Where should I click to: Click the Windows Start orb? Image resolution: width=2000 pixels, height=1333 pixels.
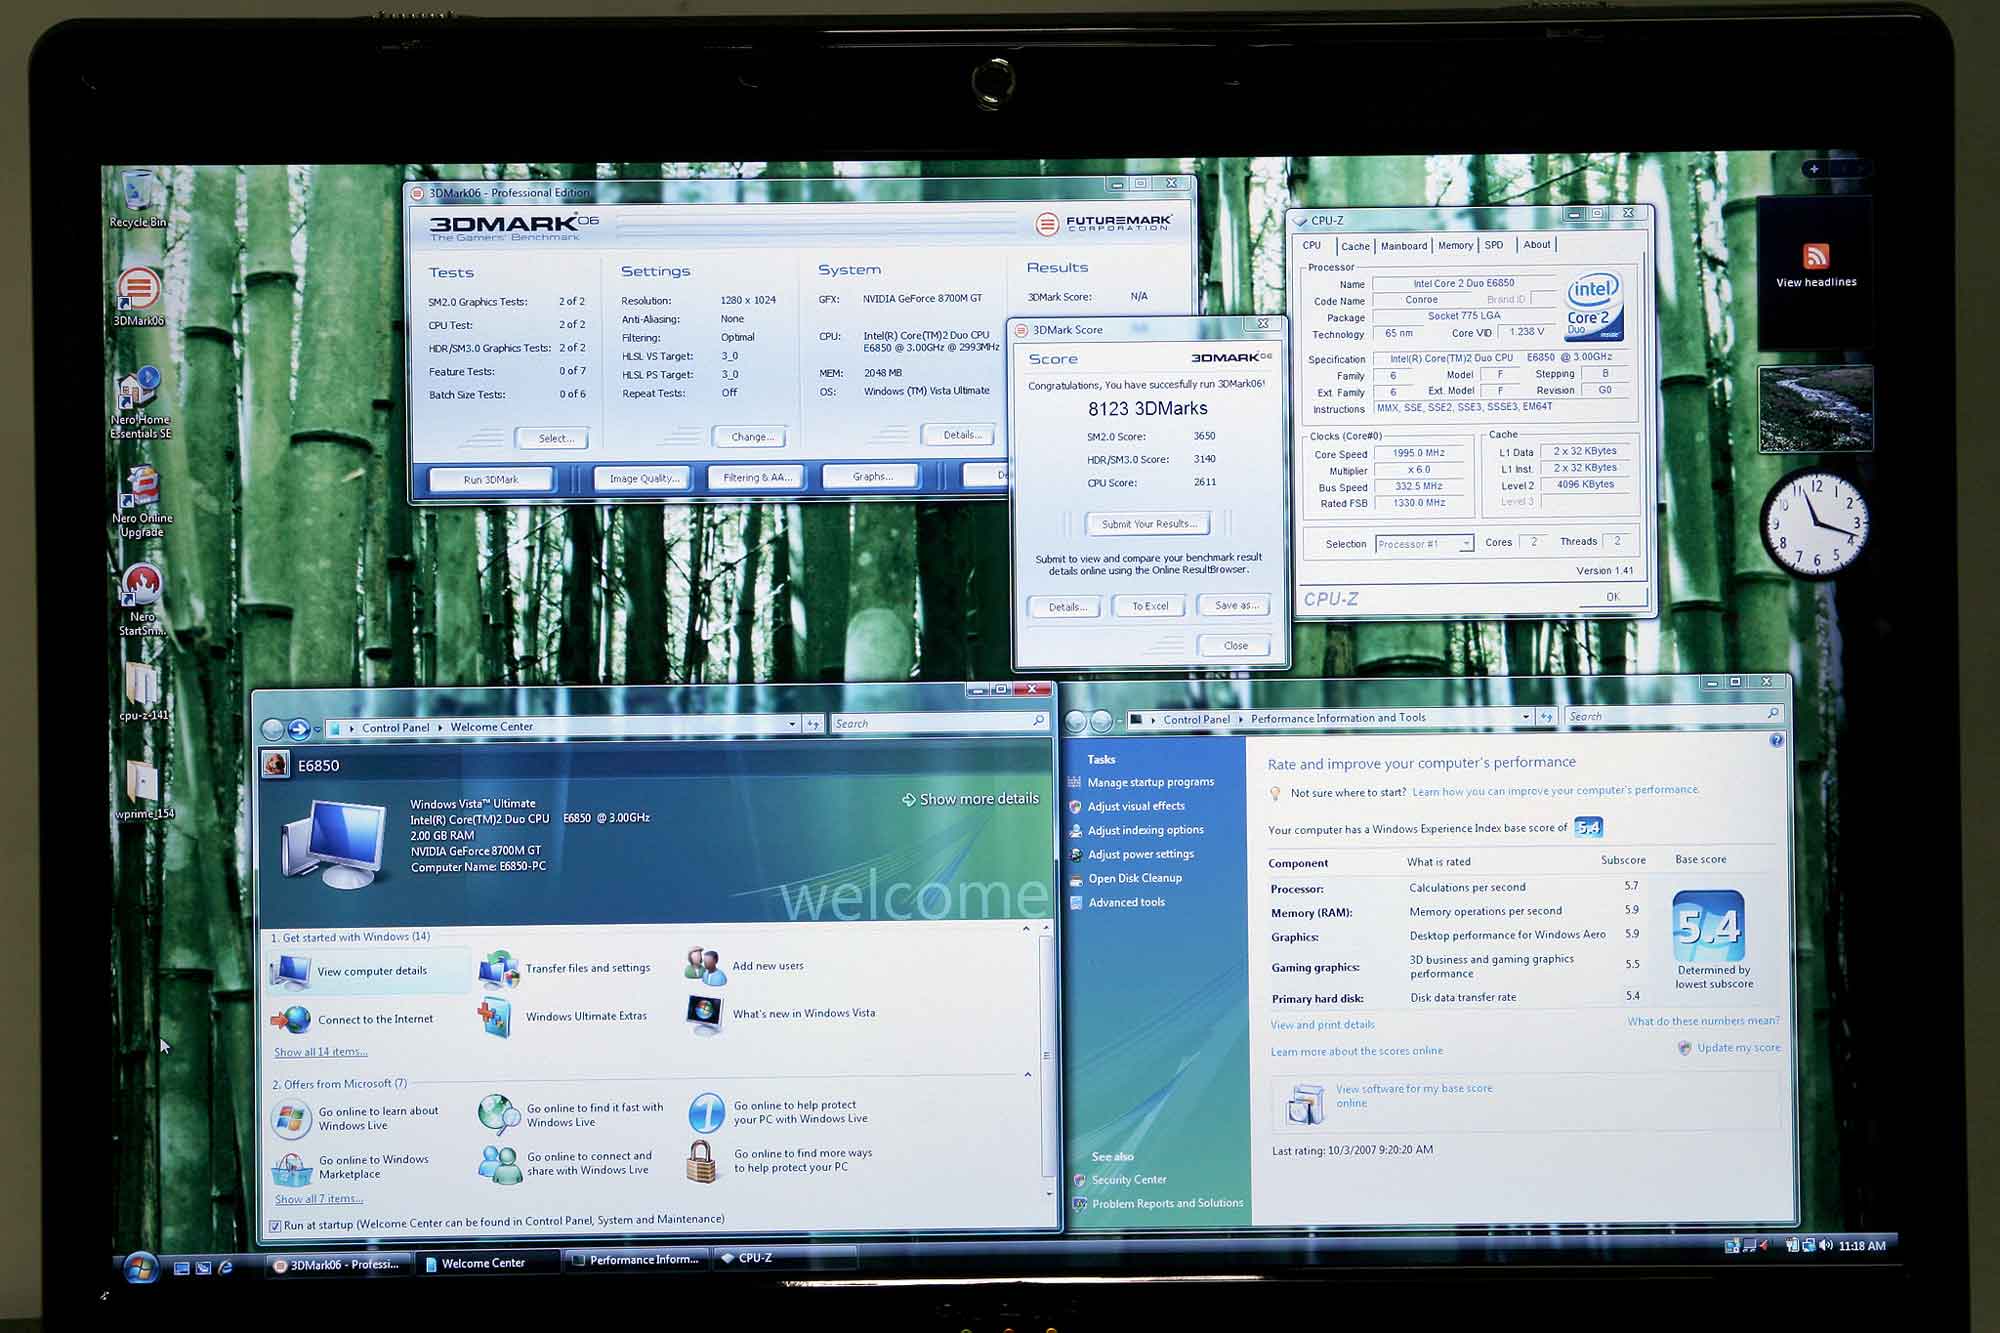[x=140, y=1267]
